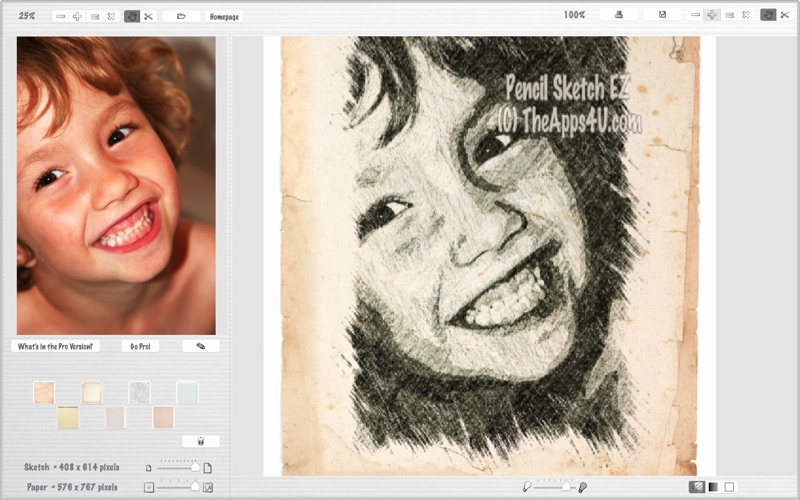
Task: Click large page icon right of Sketch slider
Action: (x=208, y=468)
